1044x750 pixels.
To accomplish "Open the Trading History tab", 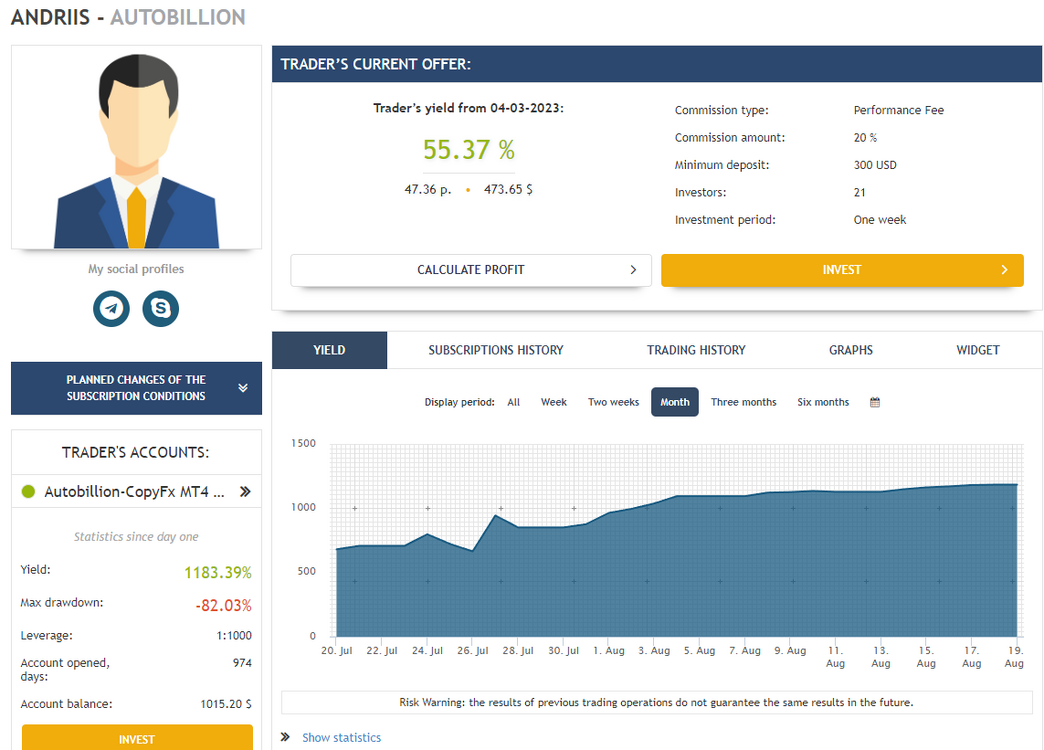I will [x=696, y=350].
